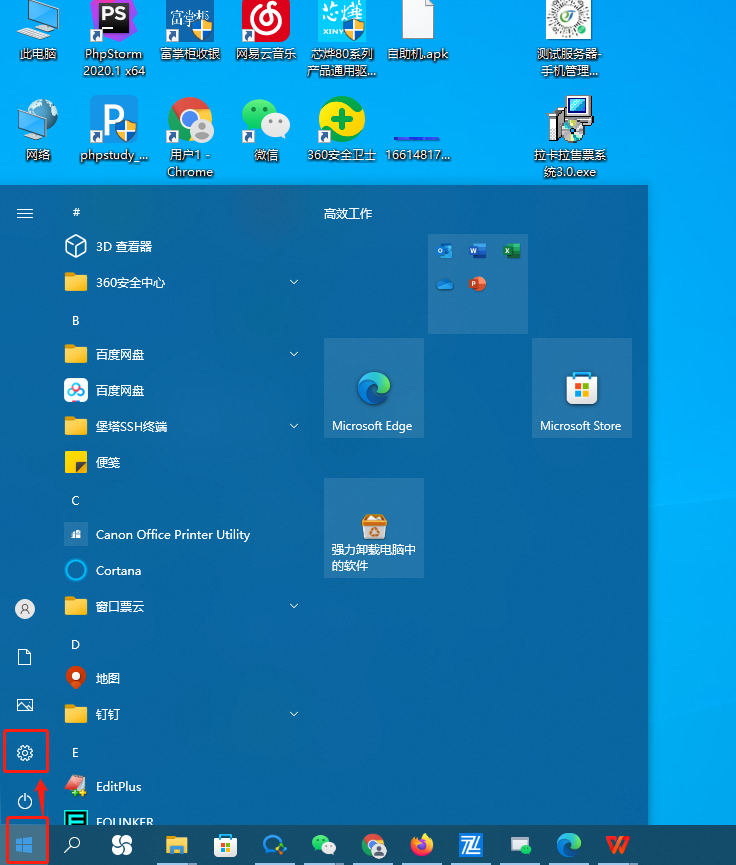Open the Microsoft Edge tile
The height and width of the screenshot is (865, 736).
[373, 388]
